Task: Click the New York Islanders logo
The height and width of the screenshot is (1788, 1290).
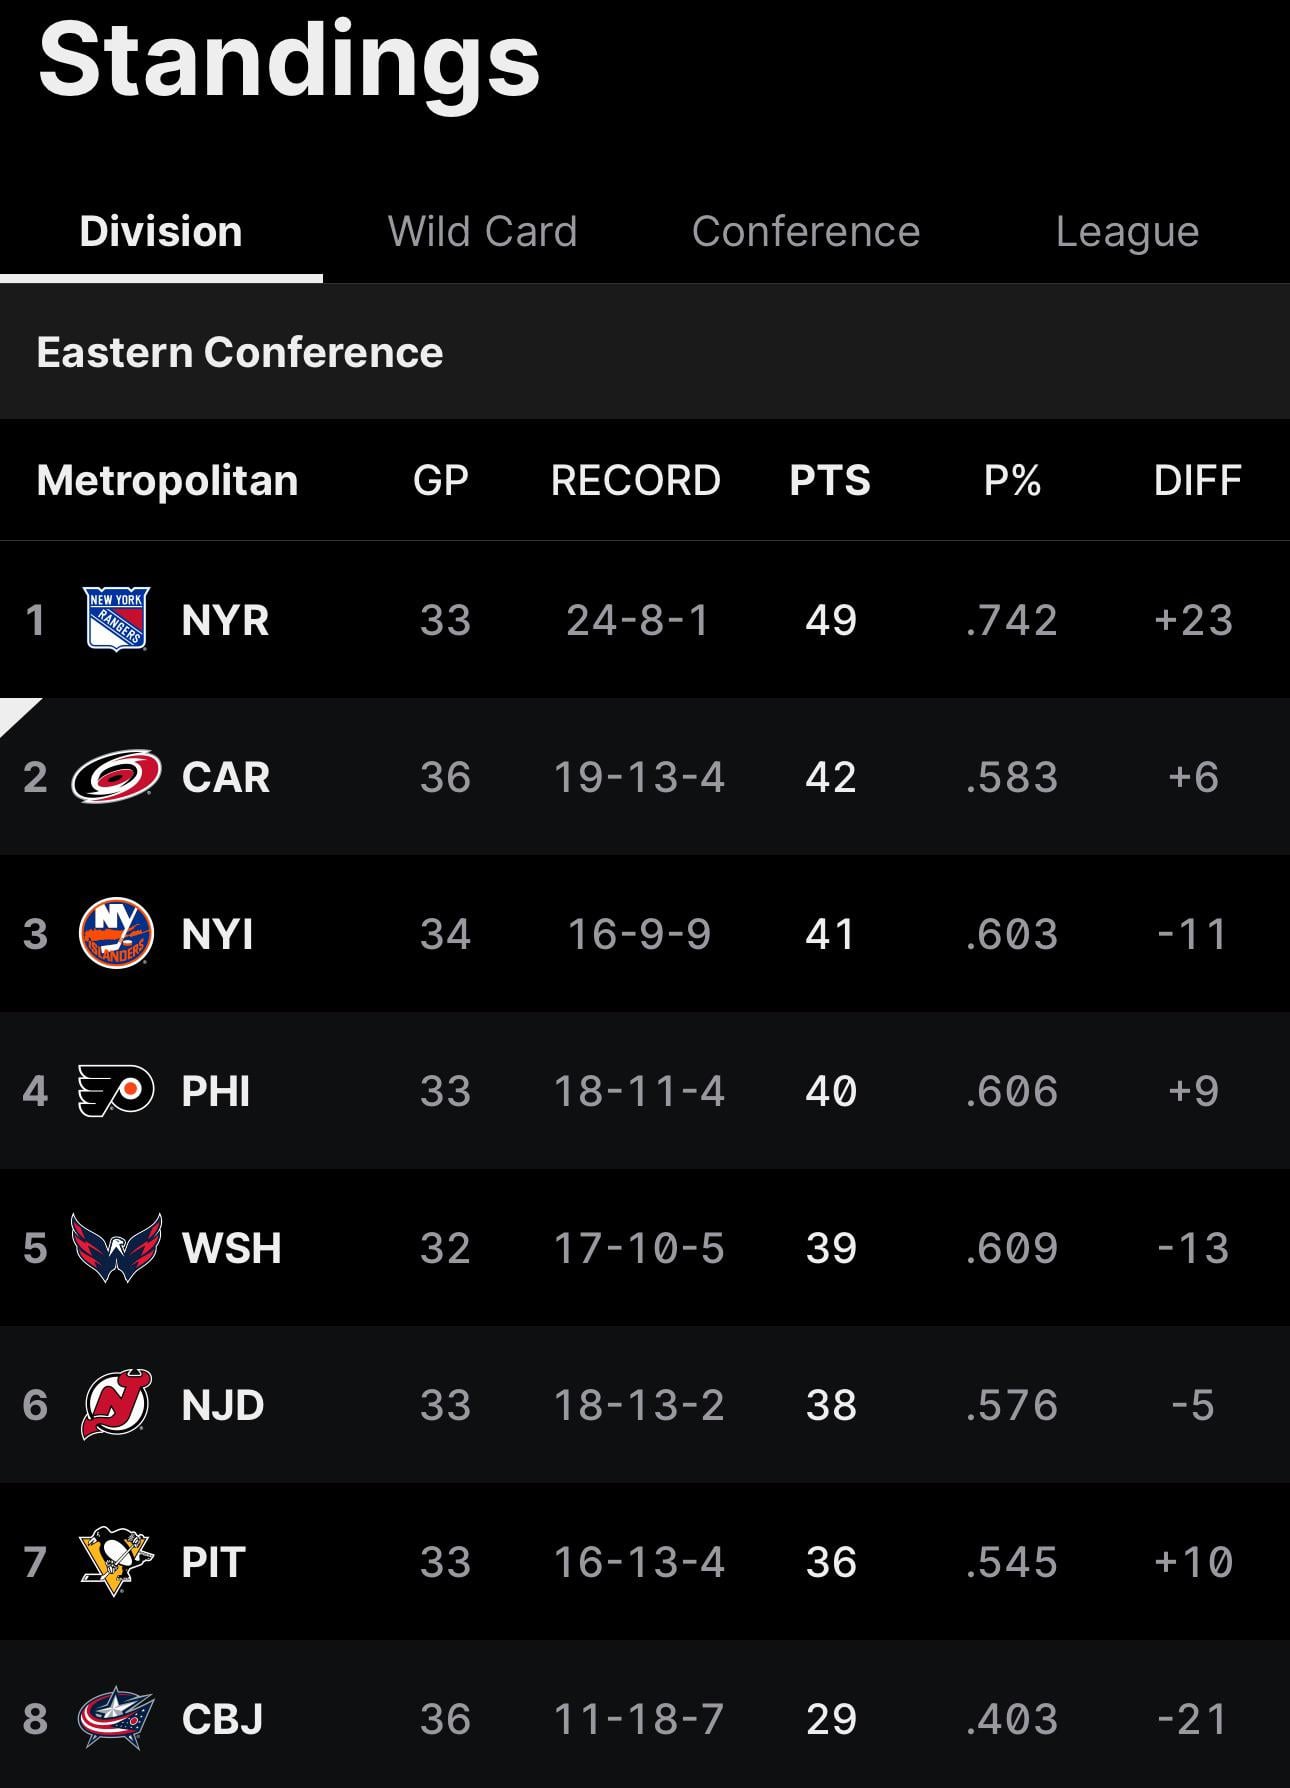Action: pos(116,934)
